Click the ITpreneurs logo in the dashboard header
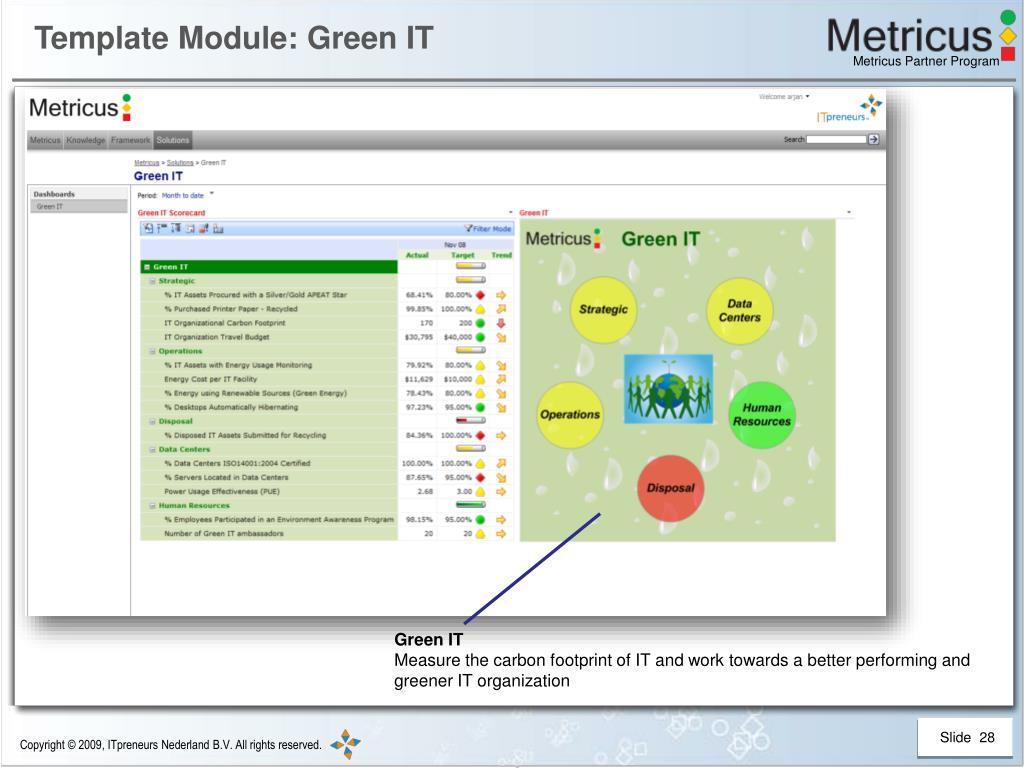The width and height of the screenshot is (1024, 768). coord(849,109)
